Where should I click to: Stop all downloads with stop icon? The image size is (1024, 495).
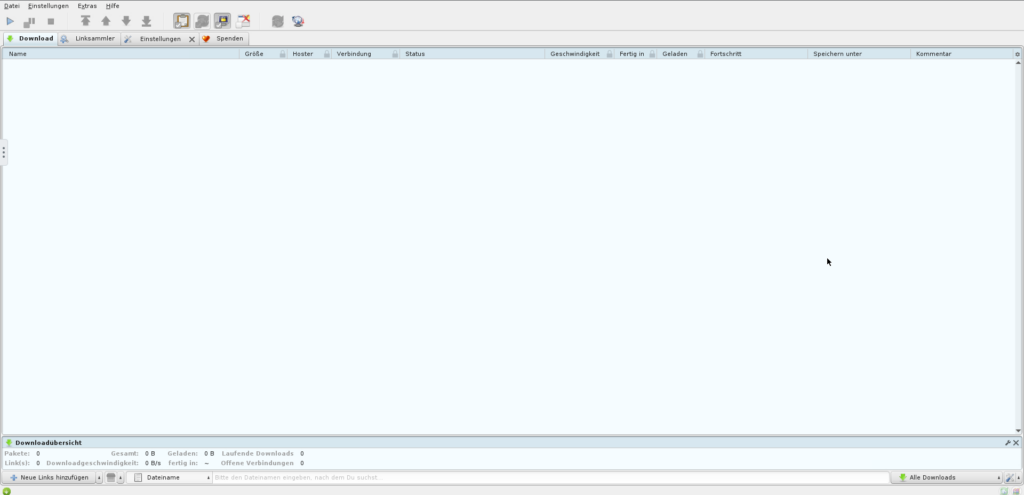tap(50, 22)
